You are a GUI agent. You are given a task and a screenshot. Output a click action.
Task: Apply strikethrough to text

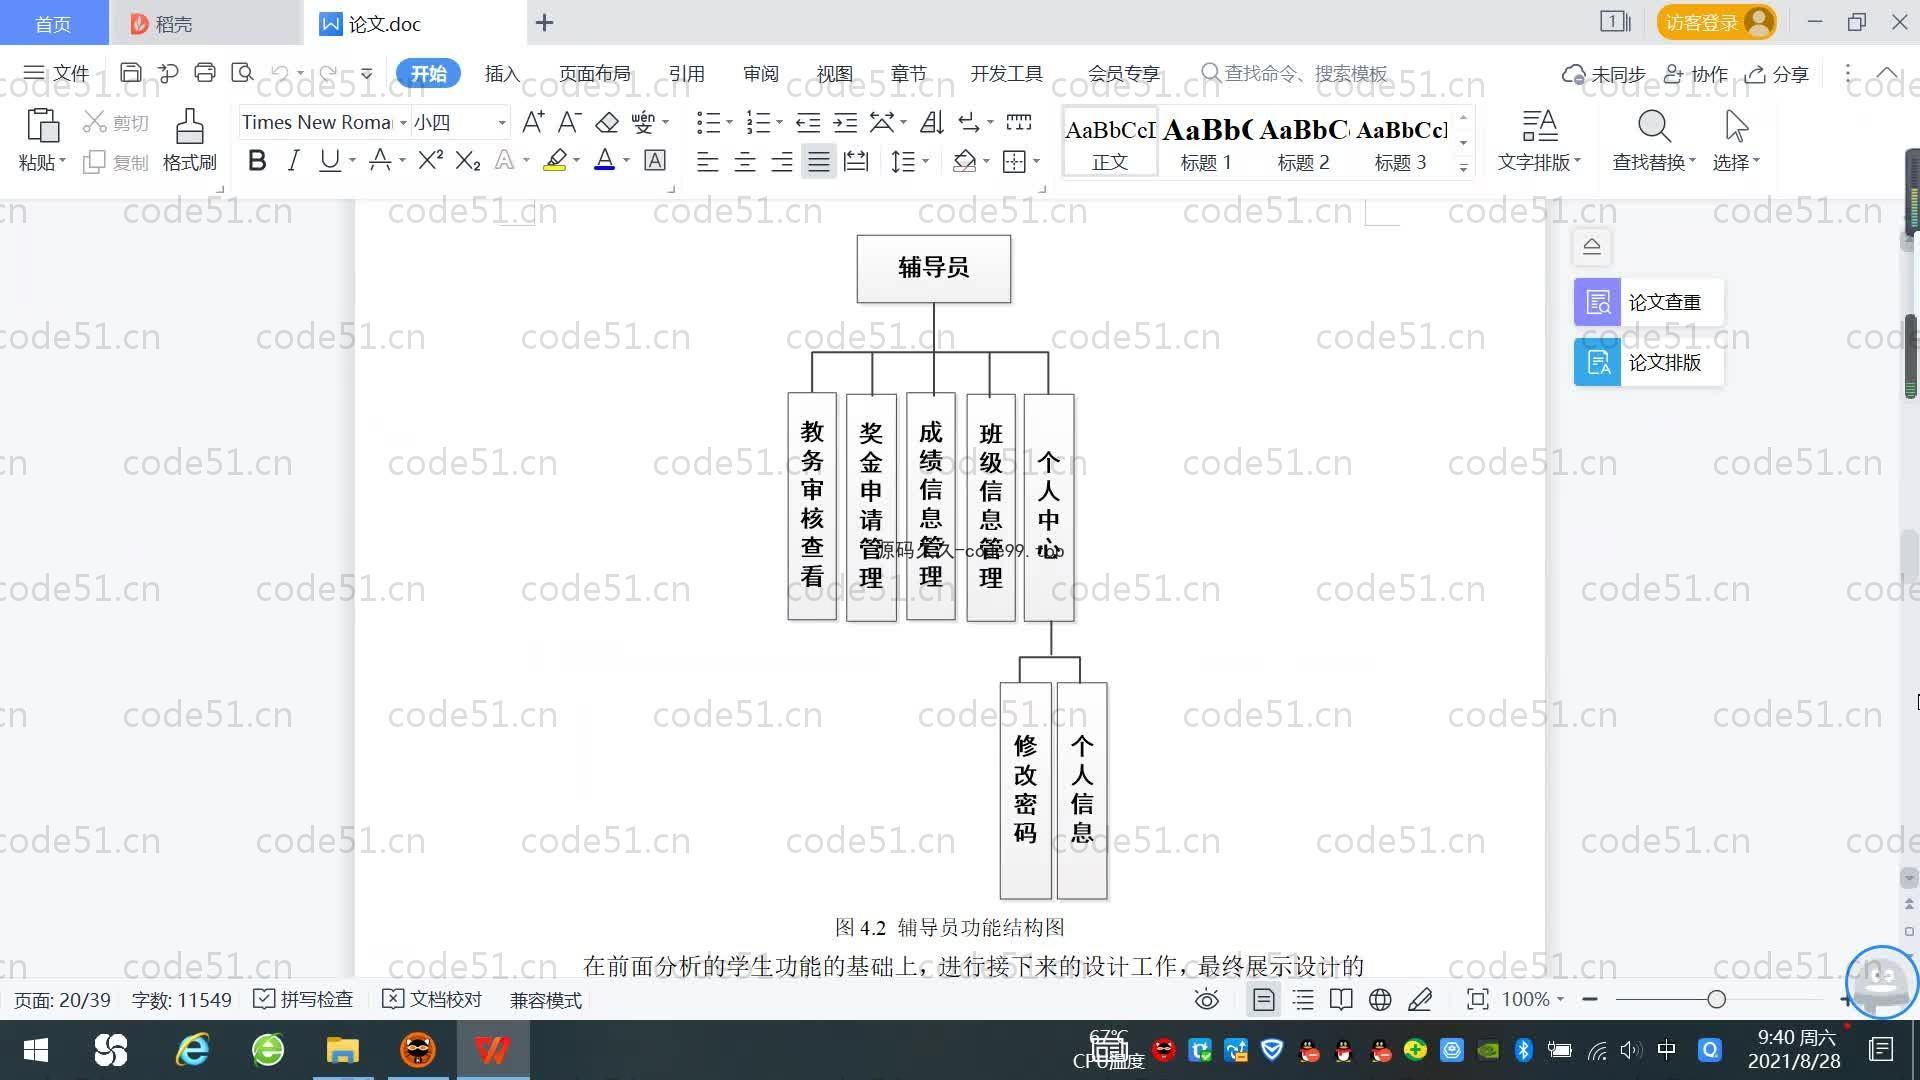click(380, 160)
